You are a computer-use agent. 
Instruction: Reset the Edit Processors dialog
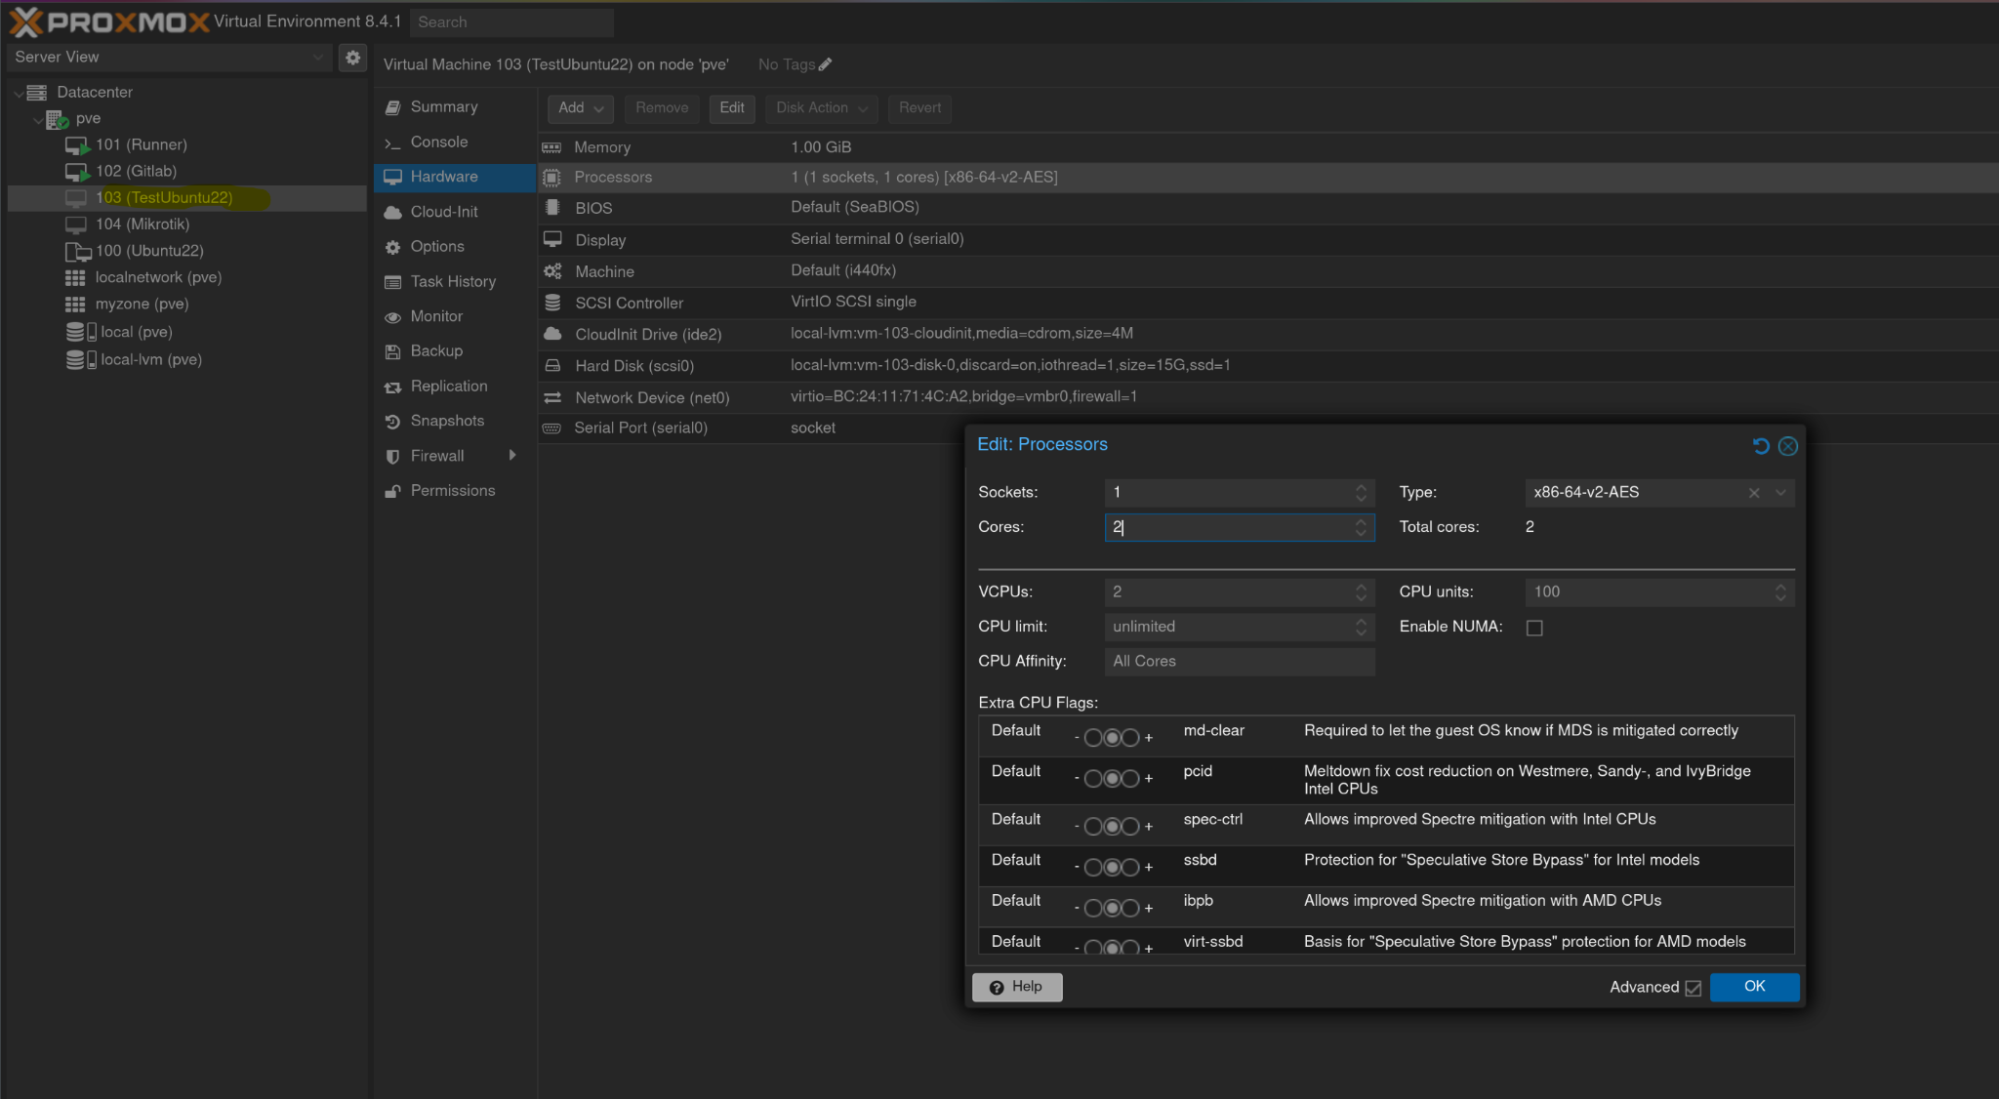coord(1761,446)
